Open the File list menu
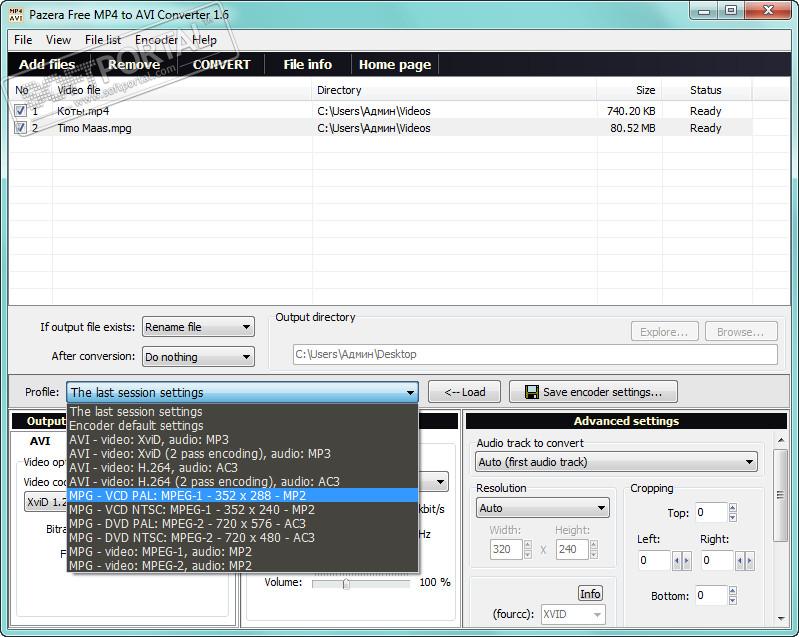Screen dimensions: 799x637 click(103, 40)
